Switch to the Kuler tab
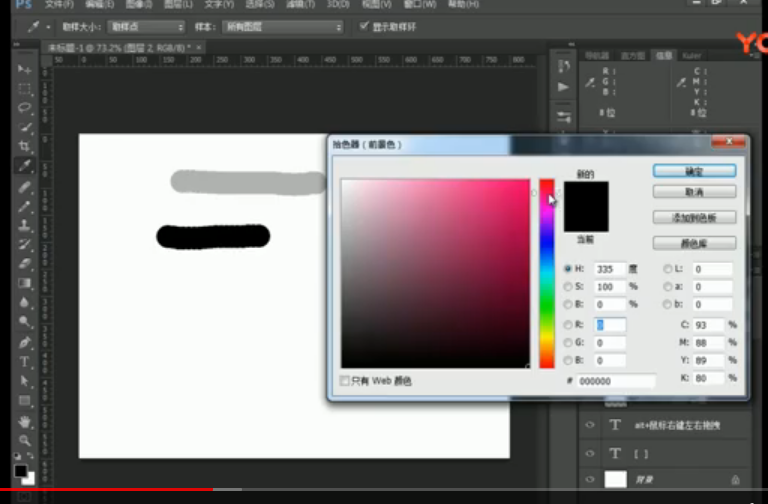The image size is (768, 504). [692, 55]
